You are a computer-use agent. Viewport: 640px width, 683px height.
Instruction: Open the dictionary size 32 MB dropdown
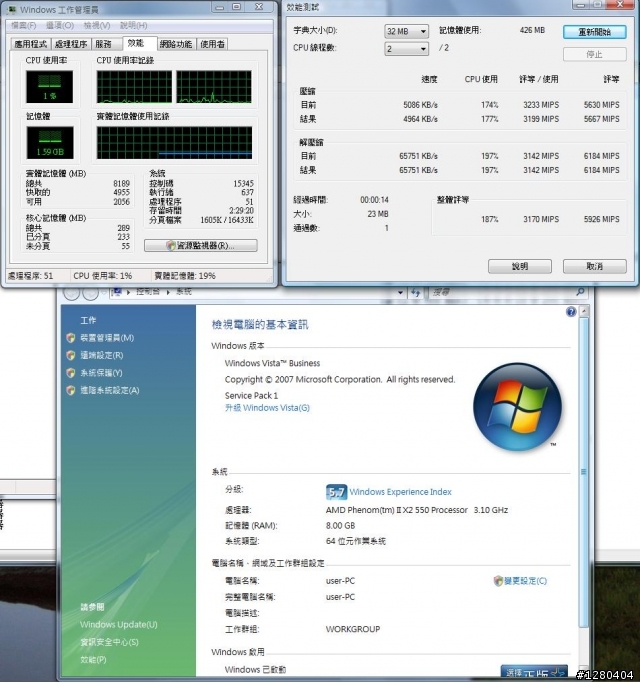(406, 31)
